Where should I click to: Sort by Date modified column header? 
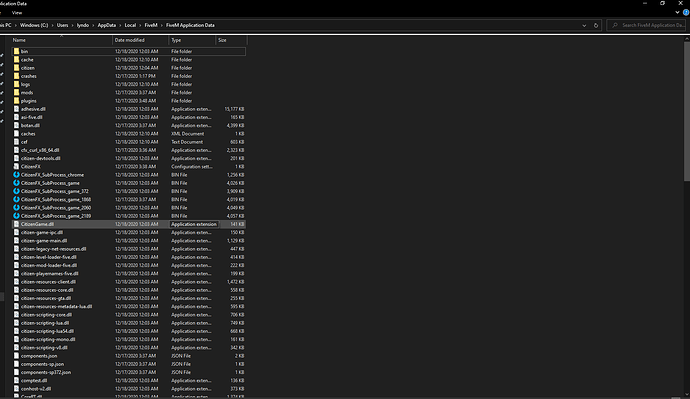point(140,40)
